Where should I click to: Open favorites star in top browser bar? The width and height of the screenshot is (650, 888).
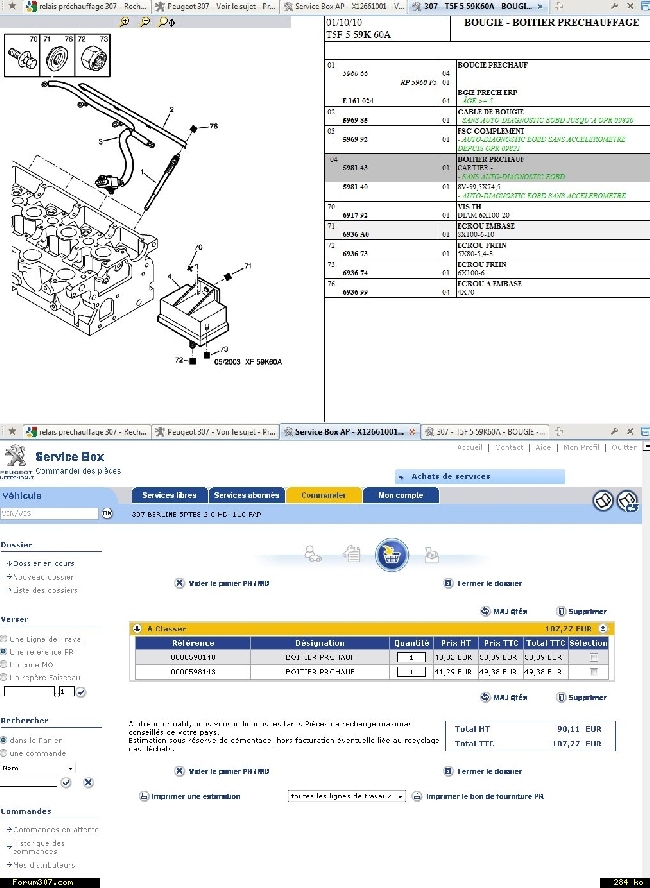(x=11, y=6)
